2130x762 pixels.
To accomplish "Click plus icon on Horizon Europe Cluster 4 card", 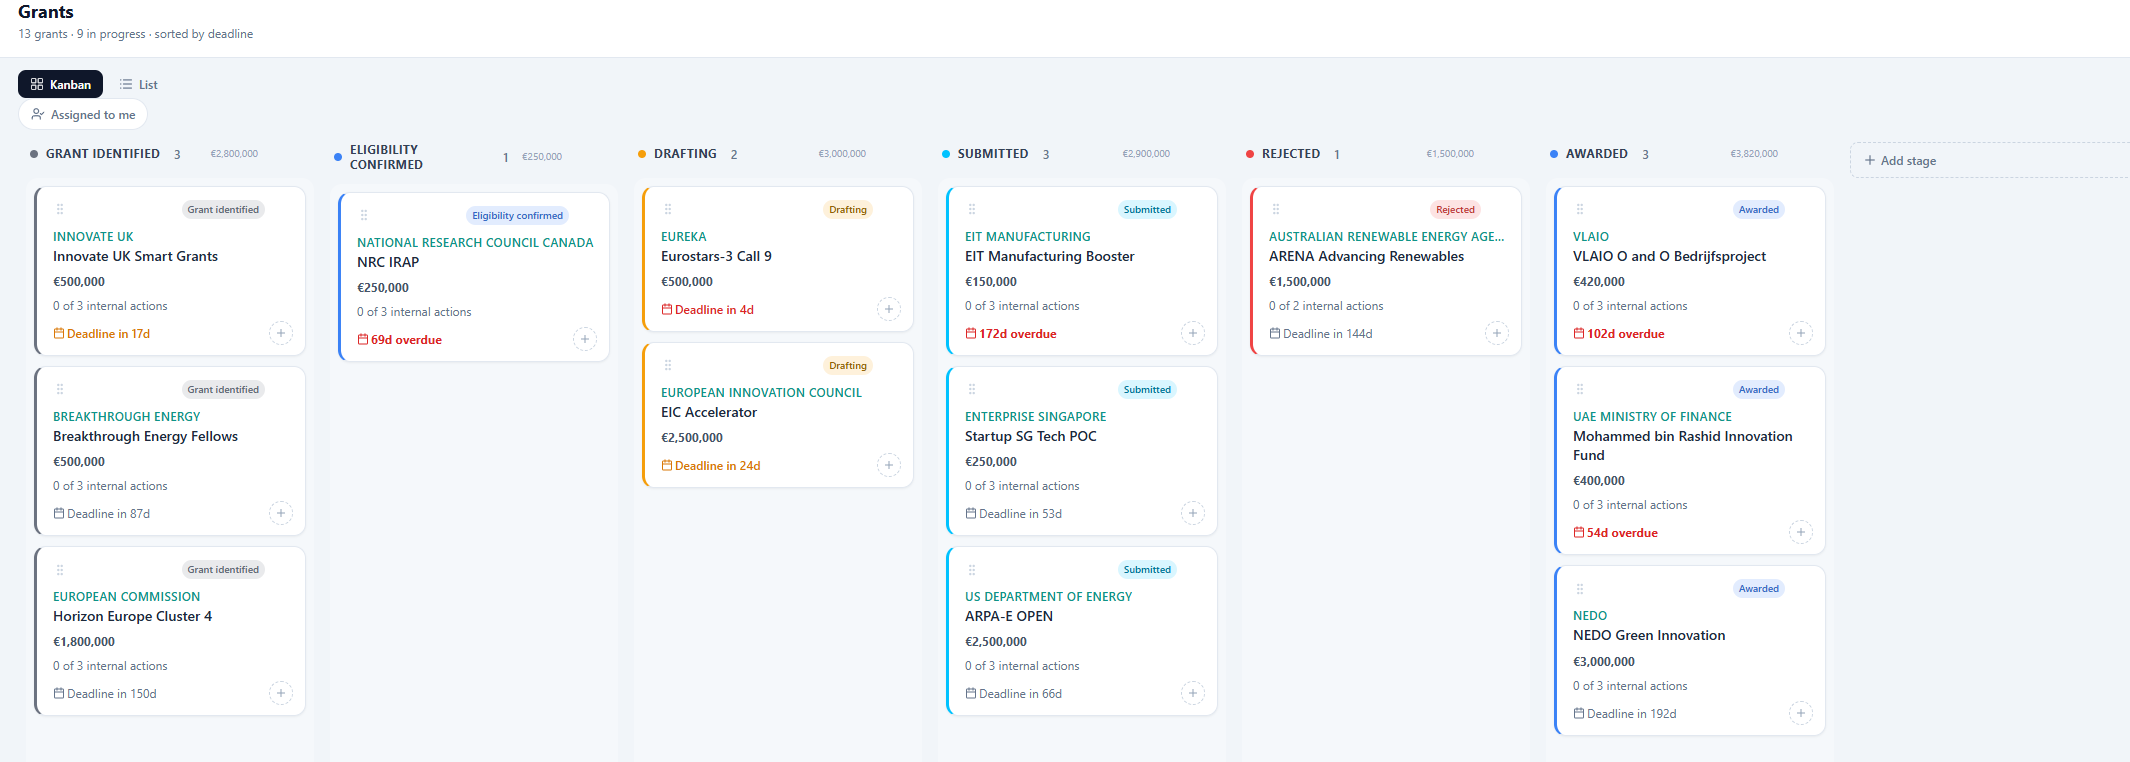I will [281, 693].
